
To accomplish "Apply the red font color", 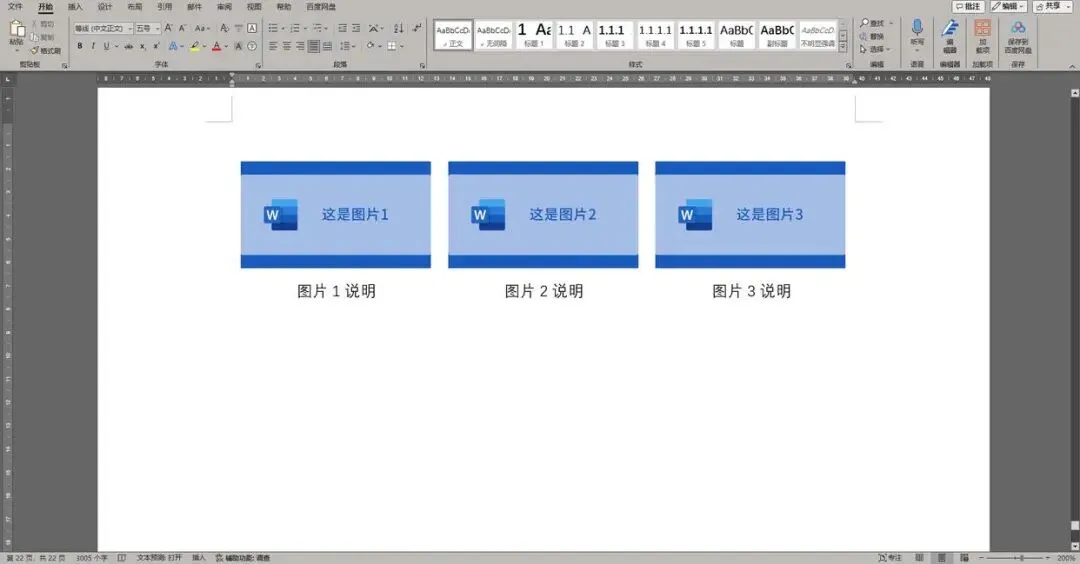I will tap(216, 46).
